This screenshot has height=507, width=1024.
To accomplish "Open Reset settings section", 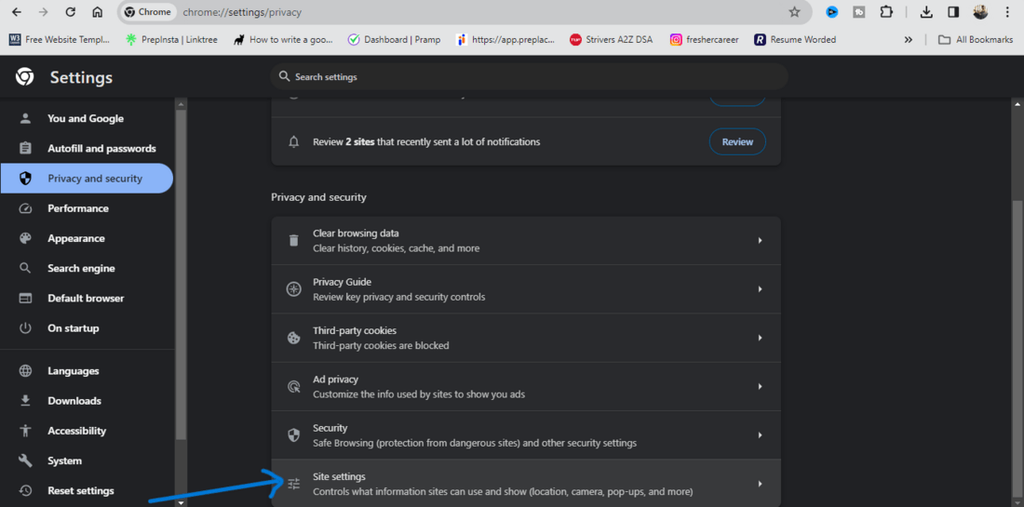I will [87, 491].
